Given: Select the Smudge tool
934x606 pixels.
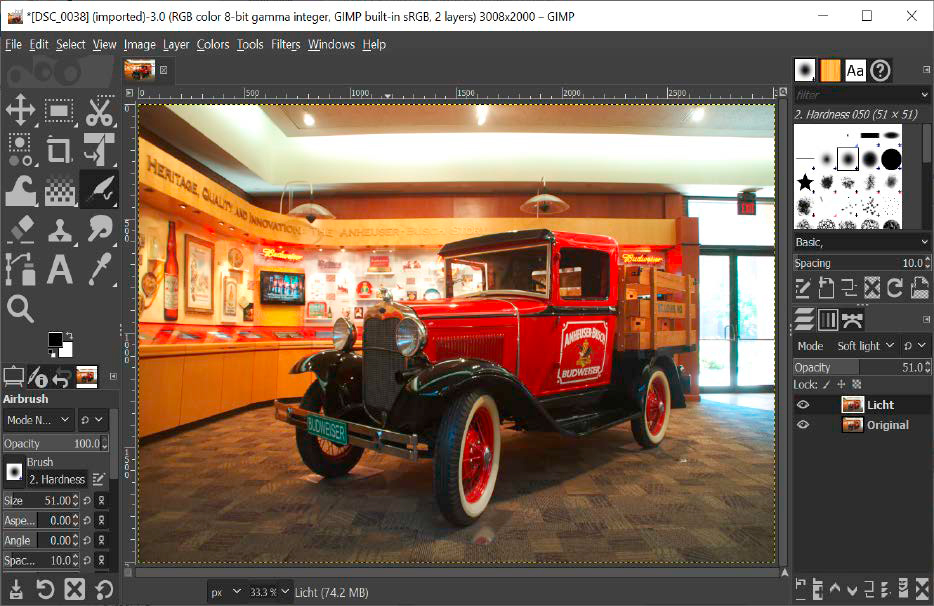Looking at the screenshot, I should pyautogui.click(x=99, y=228).
